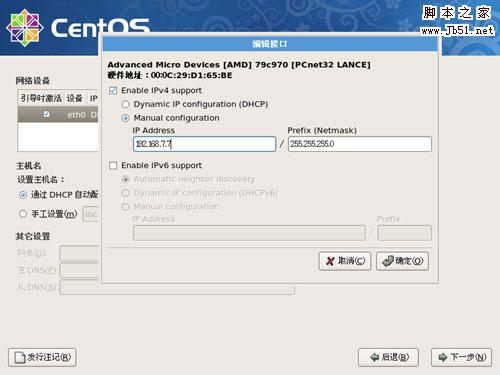Select 手工设置(m) hostname radio

click(x=23, y=214)
